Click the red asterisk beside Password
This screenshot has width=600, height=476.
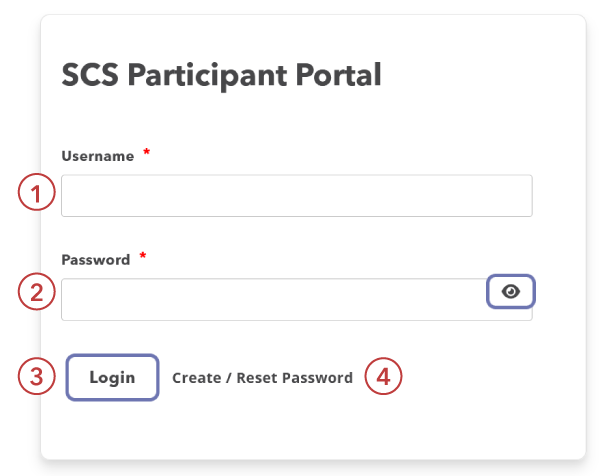143,257
